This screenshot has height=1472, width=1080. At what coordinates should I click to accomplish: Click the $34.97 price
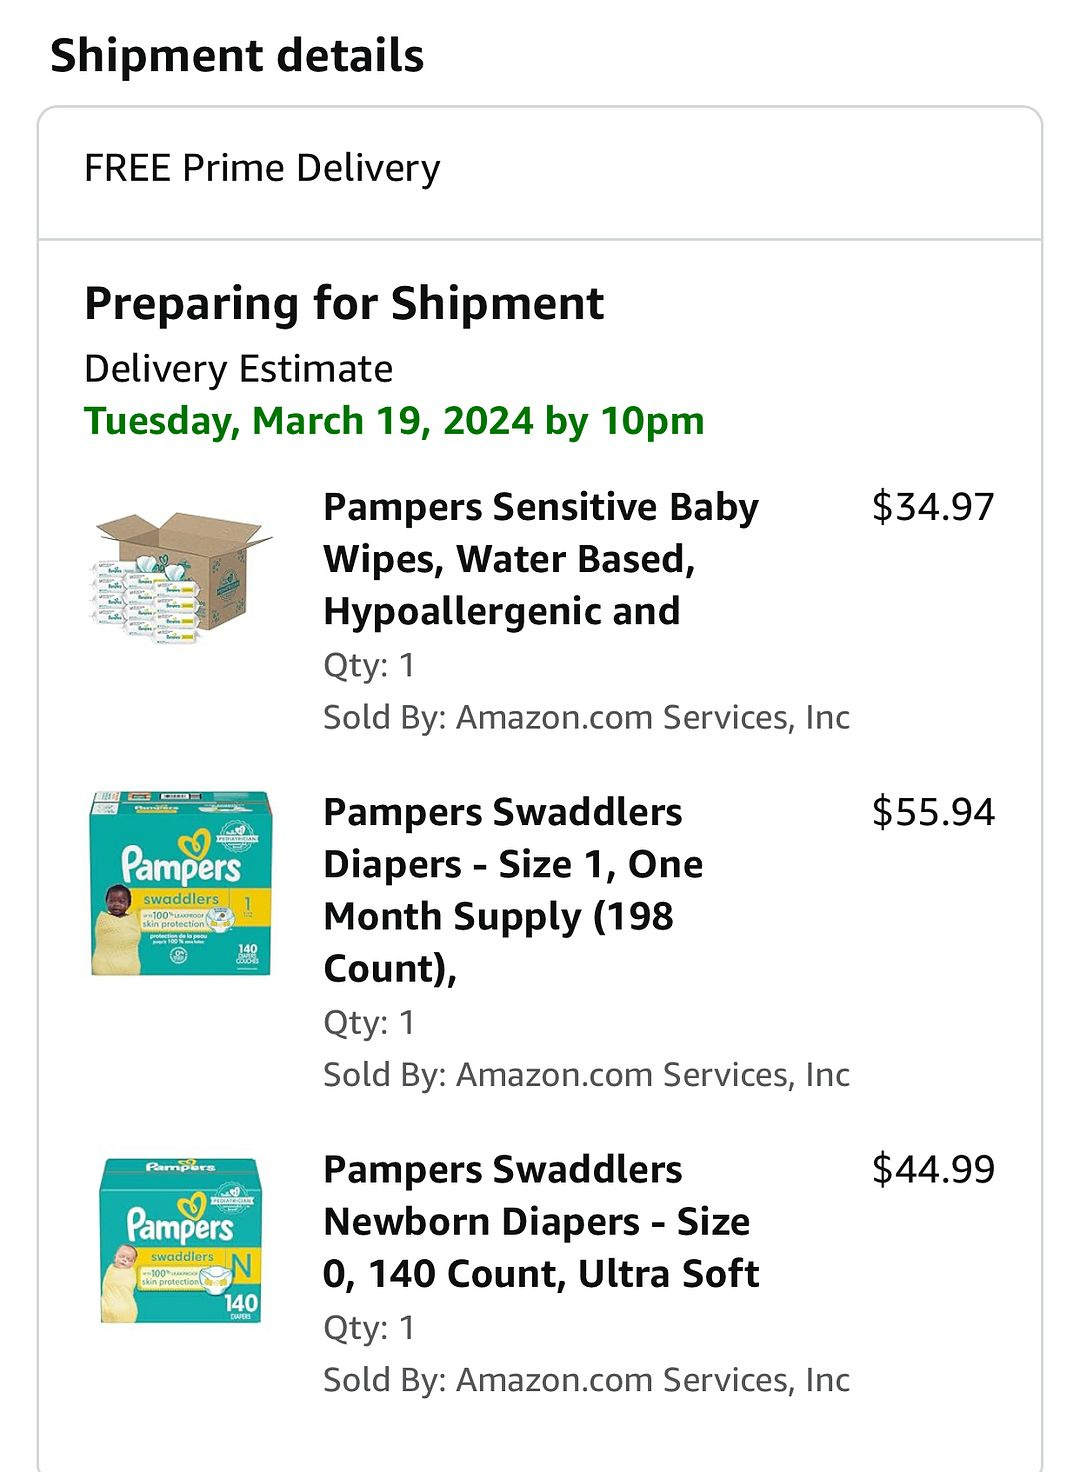coord(932,507)
